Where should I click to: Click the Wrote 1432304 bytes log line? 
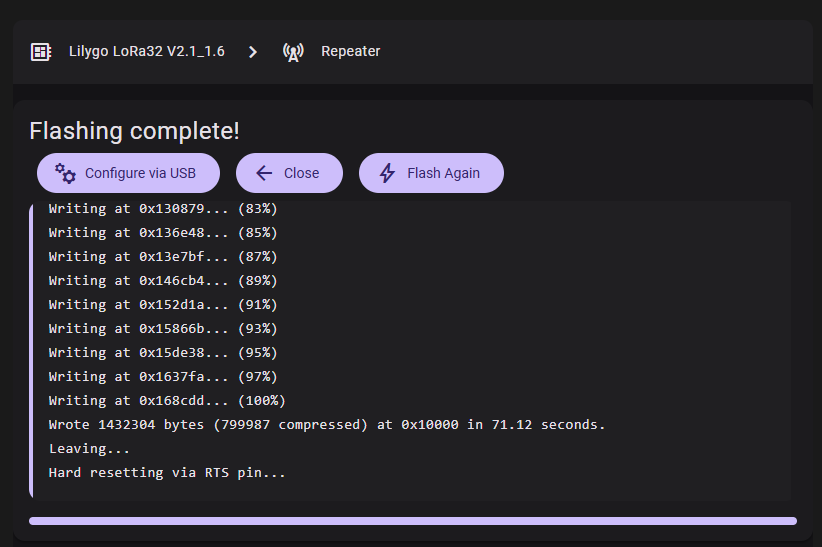(x=327, y=424)
